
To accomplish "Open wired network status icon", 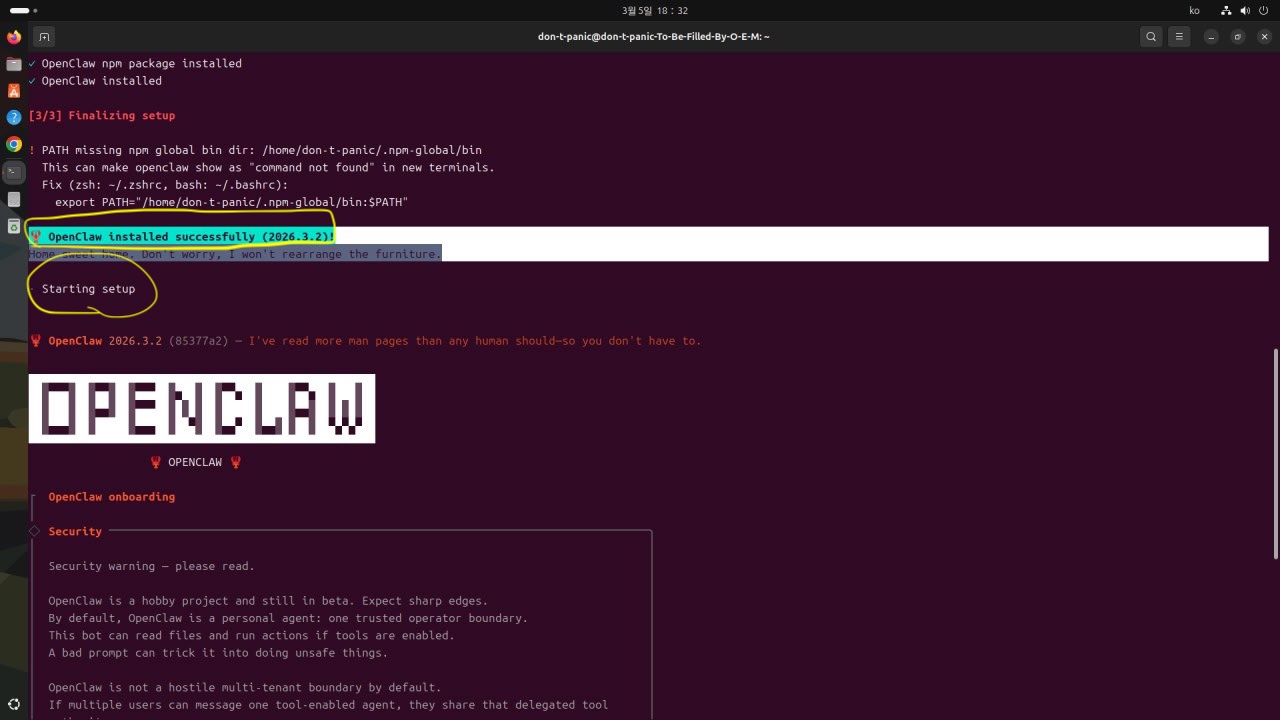I will point(1226,10).
